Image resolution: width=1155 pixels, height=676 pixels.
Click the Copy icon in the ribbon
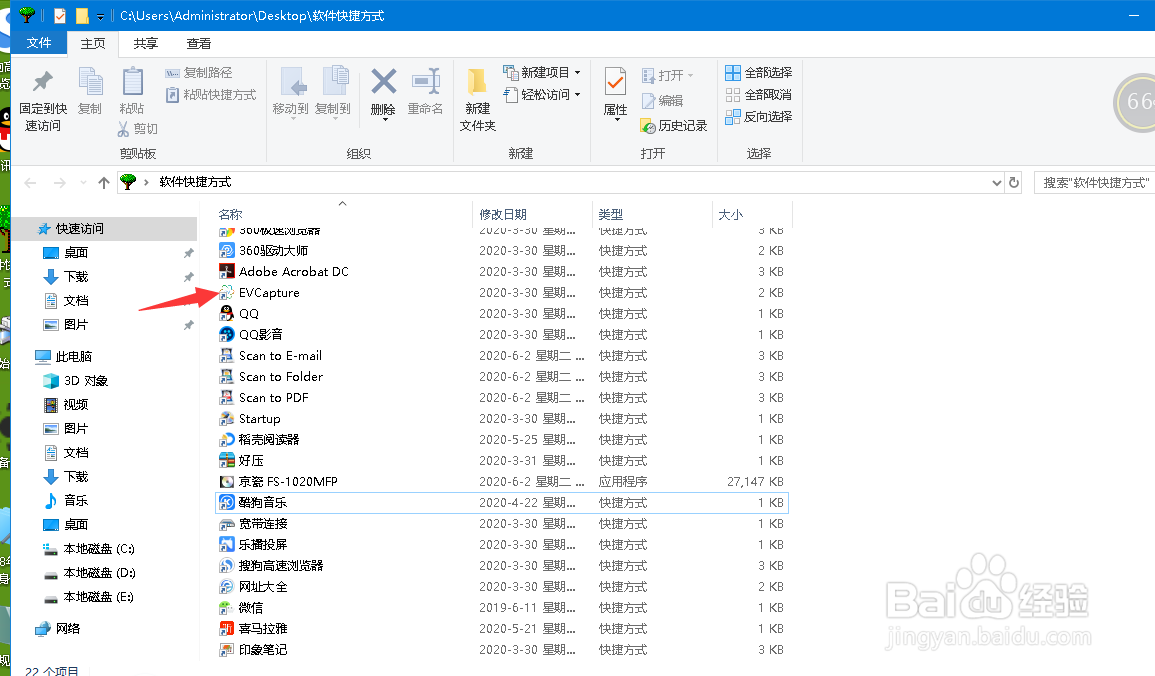coord(91,81)
